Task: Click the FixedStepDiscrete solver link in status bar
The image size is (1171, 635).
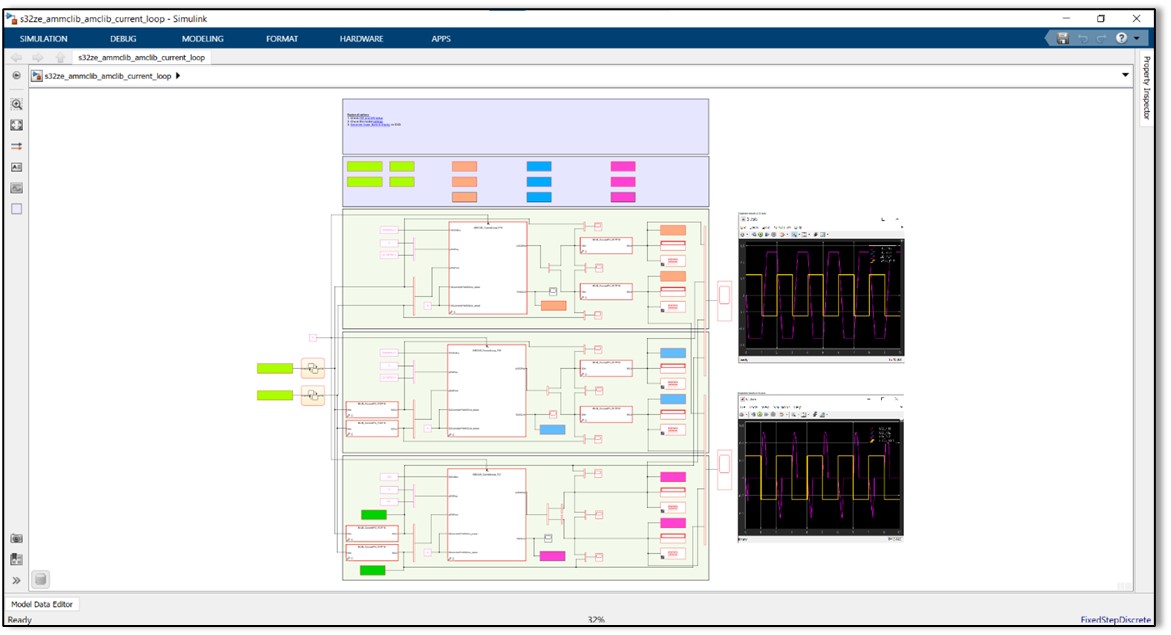Action: [1117, 618]
